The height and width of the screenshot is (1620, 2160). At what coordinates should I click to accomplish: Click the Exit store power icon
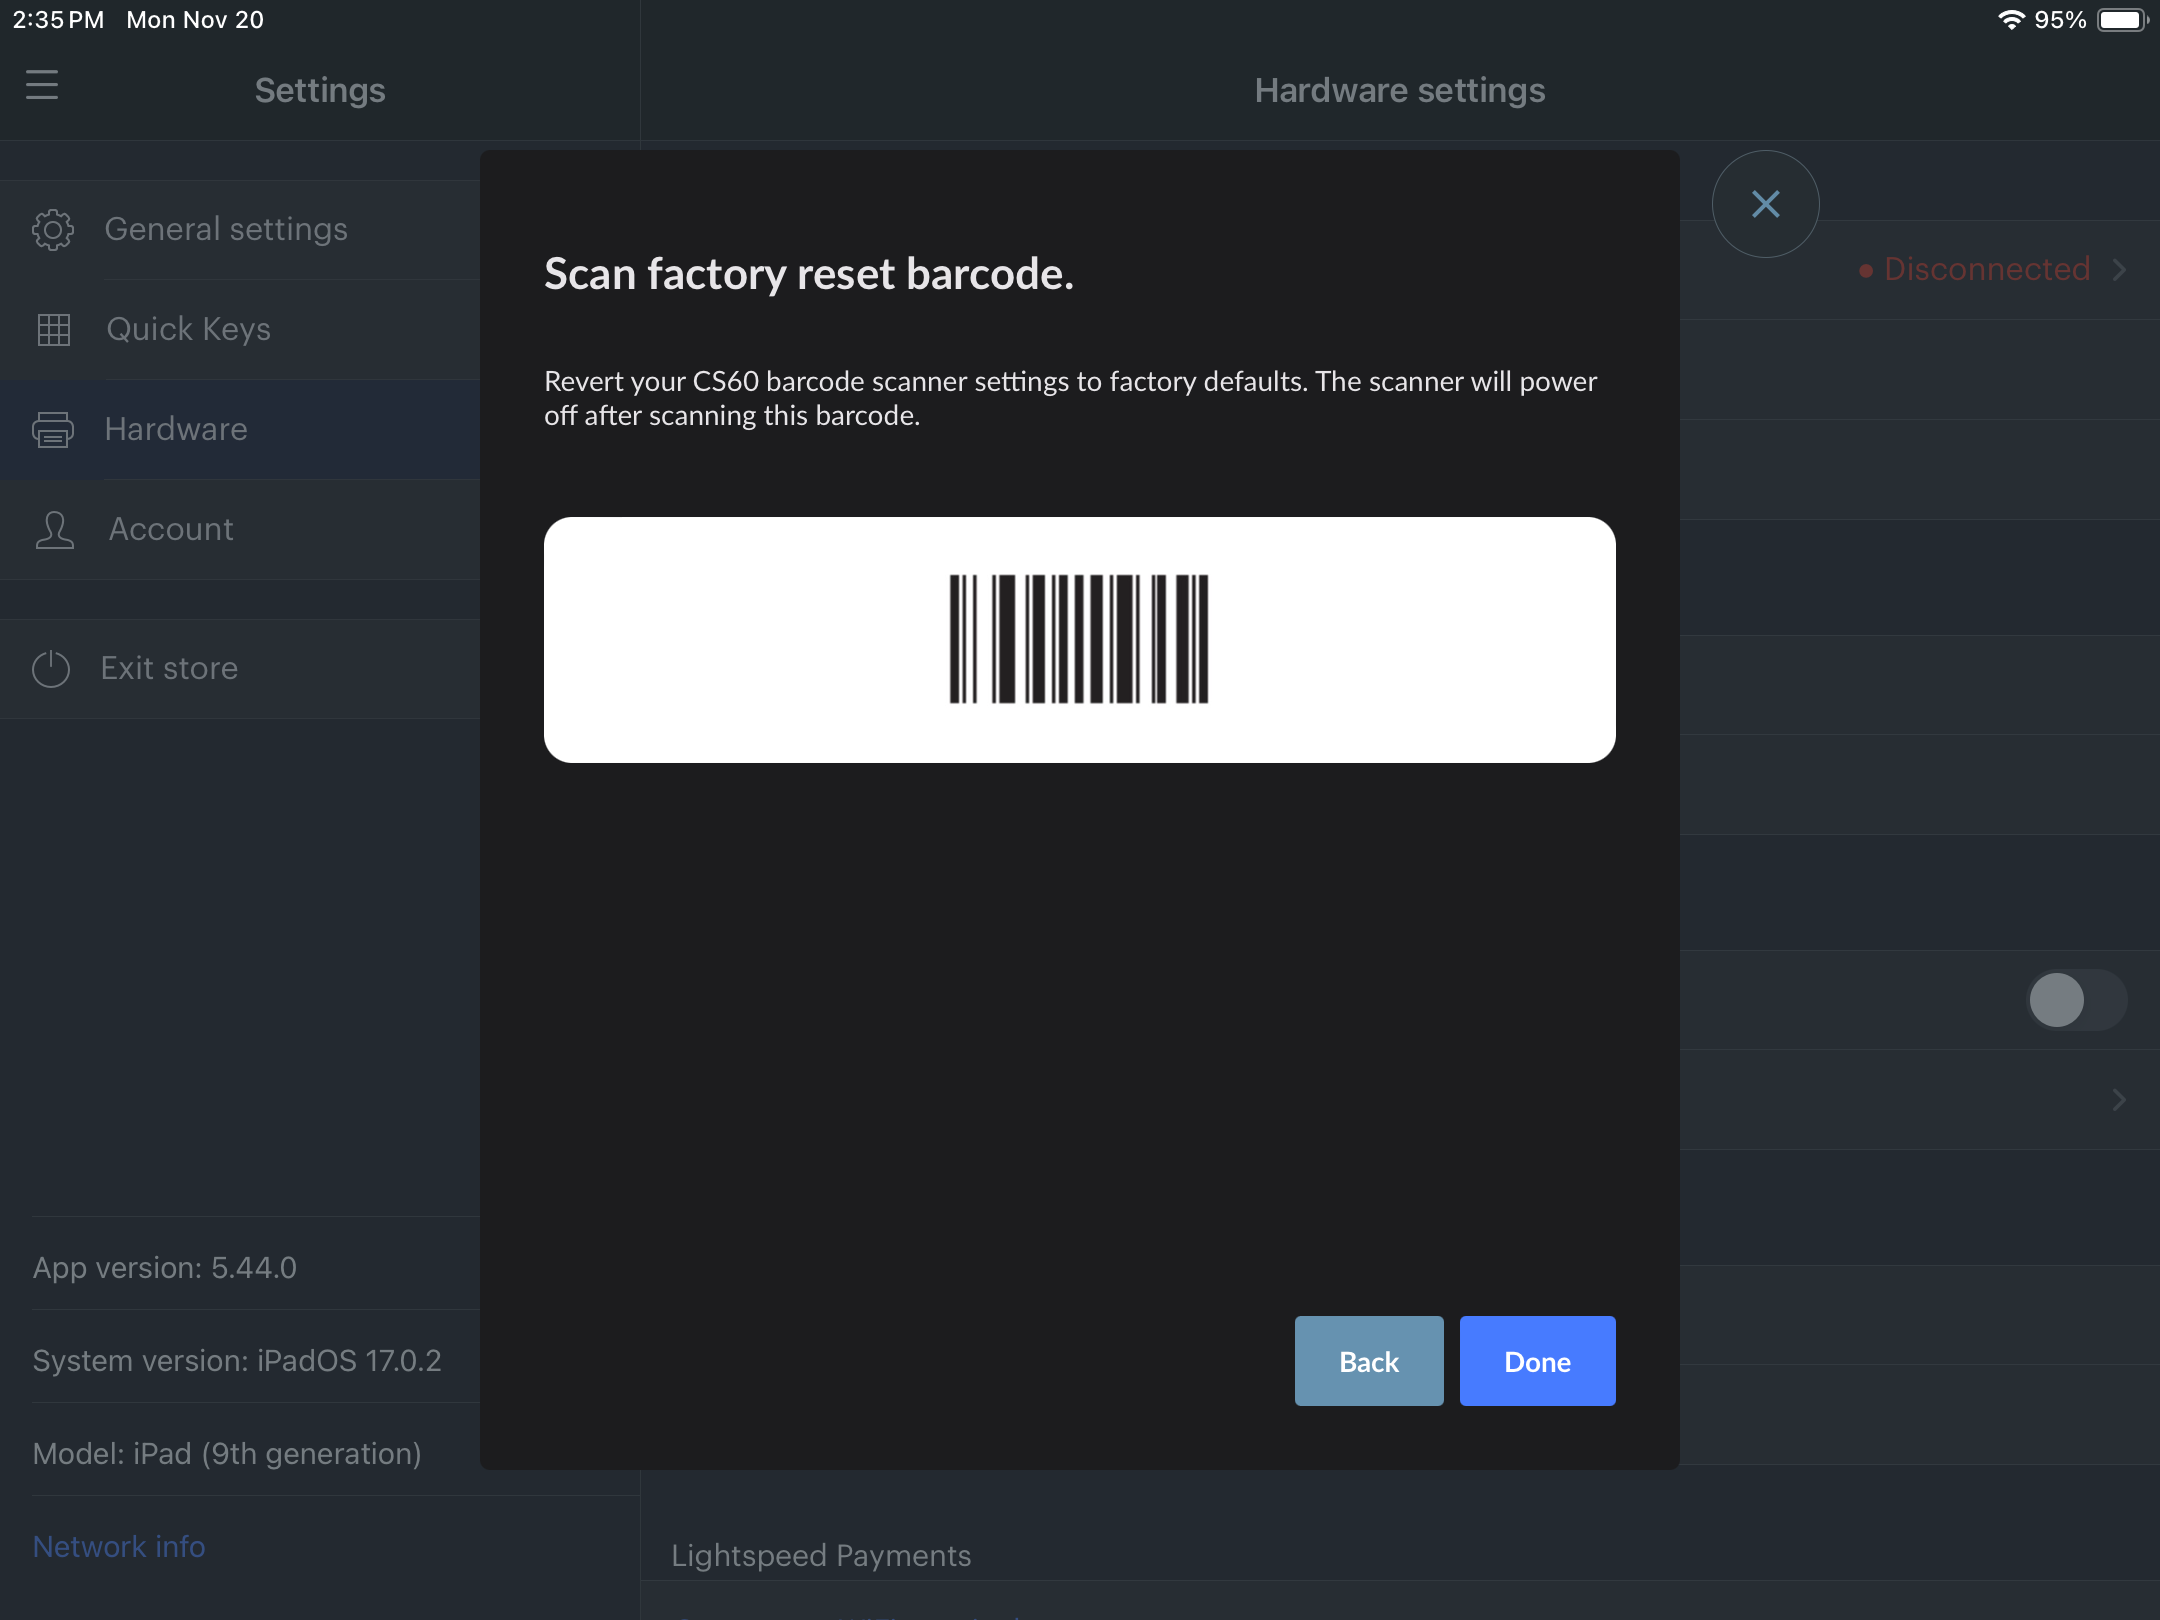[x=51, y=669]
